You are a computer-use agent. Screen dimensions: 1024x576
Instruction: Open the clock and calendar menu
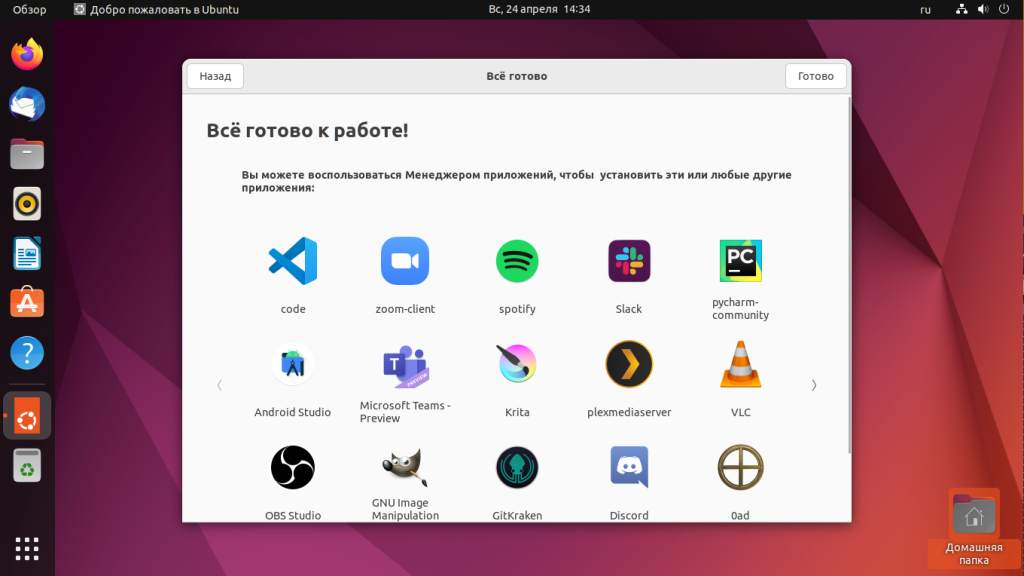[539, 9]
